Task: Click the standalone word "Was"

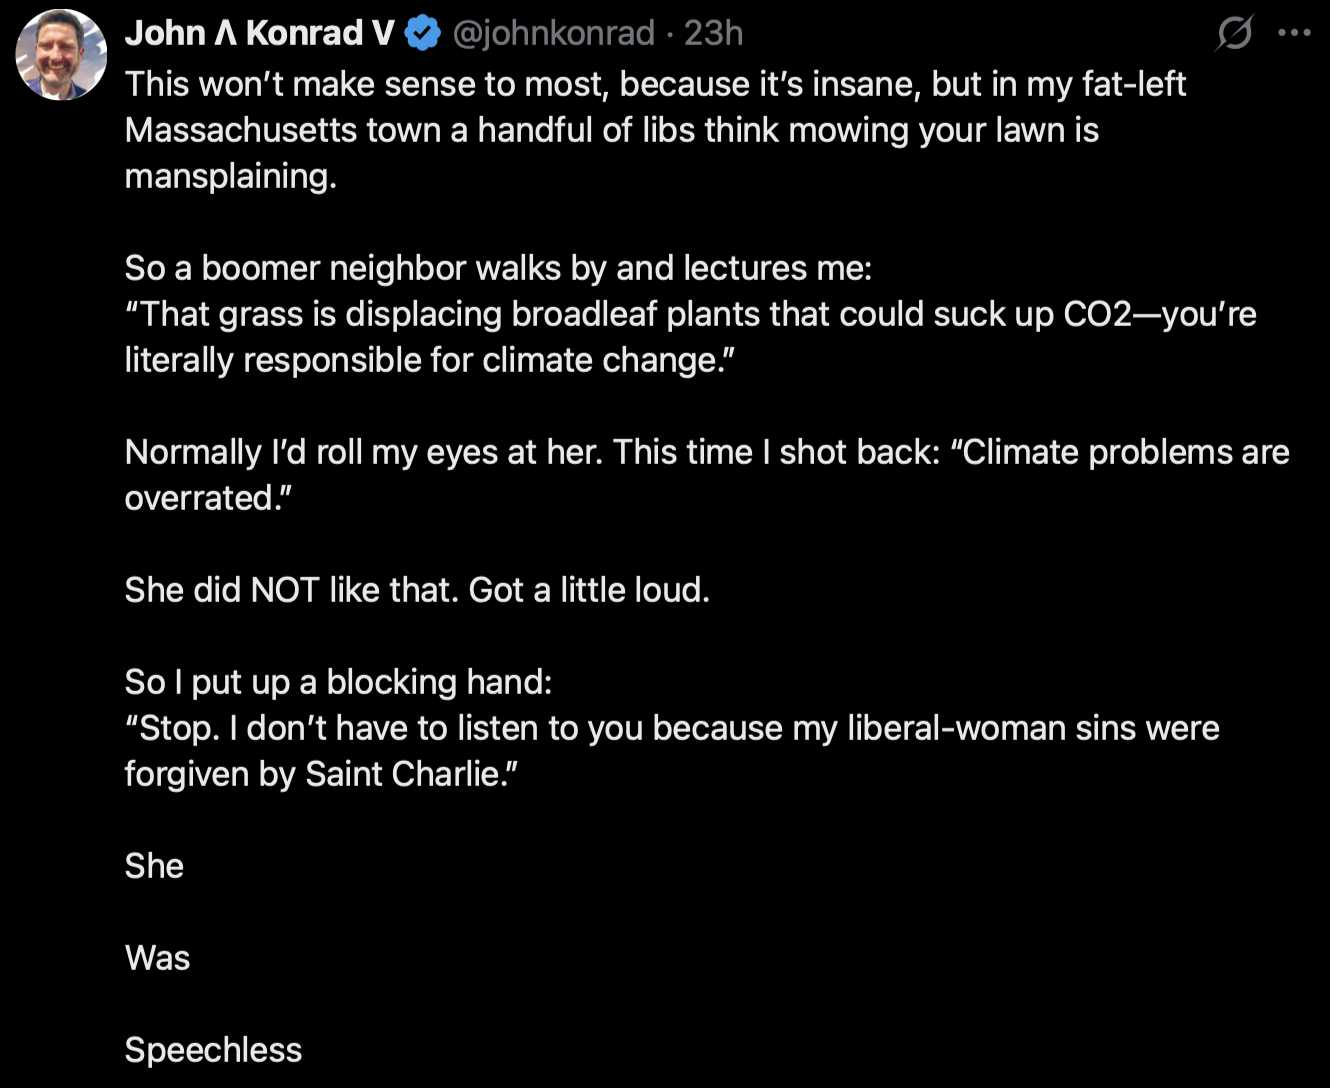Action: tap(157, 958)
